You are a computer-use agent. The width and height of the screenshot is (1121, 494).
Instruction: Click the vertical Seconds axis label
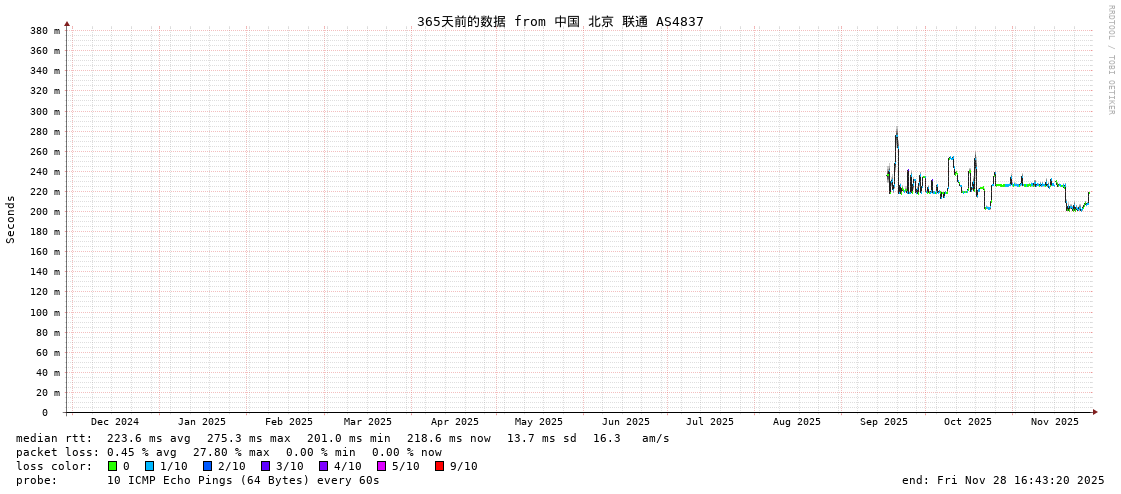point(11,219)
